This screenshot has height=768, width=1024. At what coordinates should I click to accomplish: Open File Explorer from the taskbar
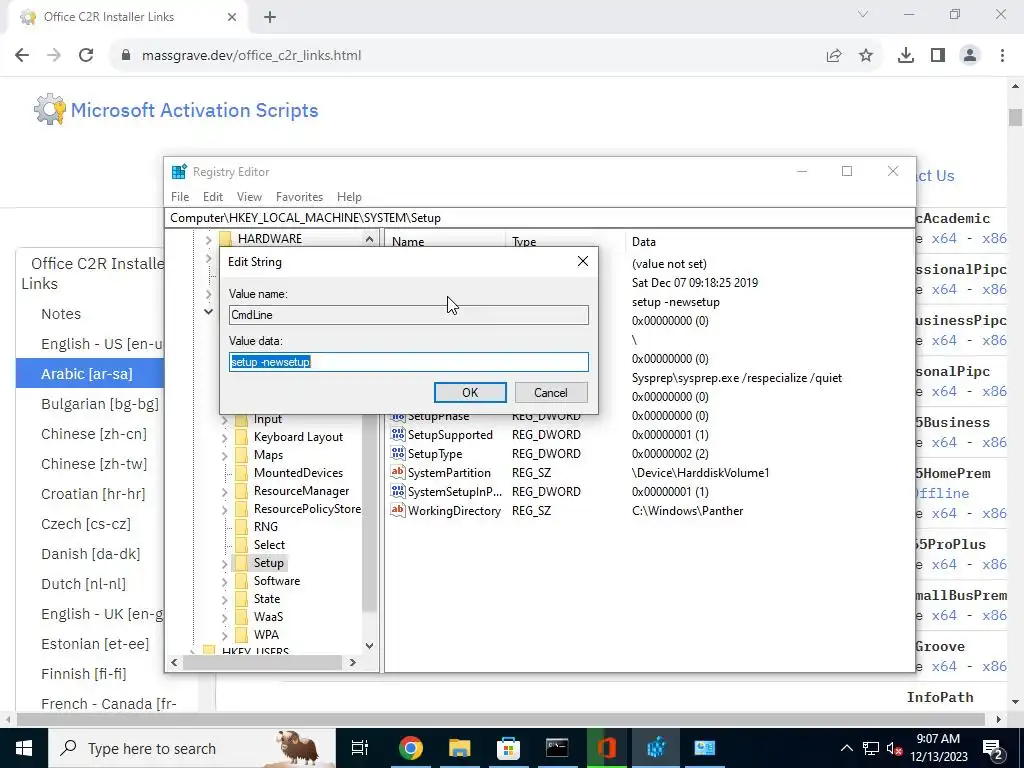(x=459, y=748)
